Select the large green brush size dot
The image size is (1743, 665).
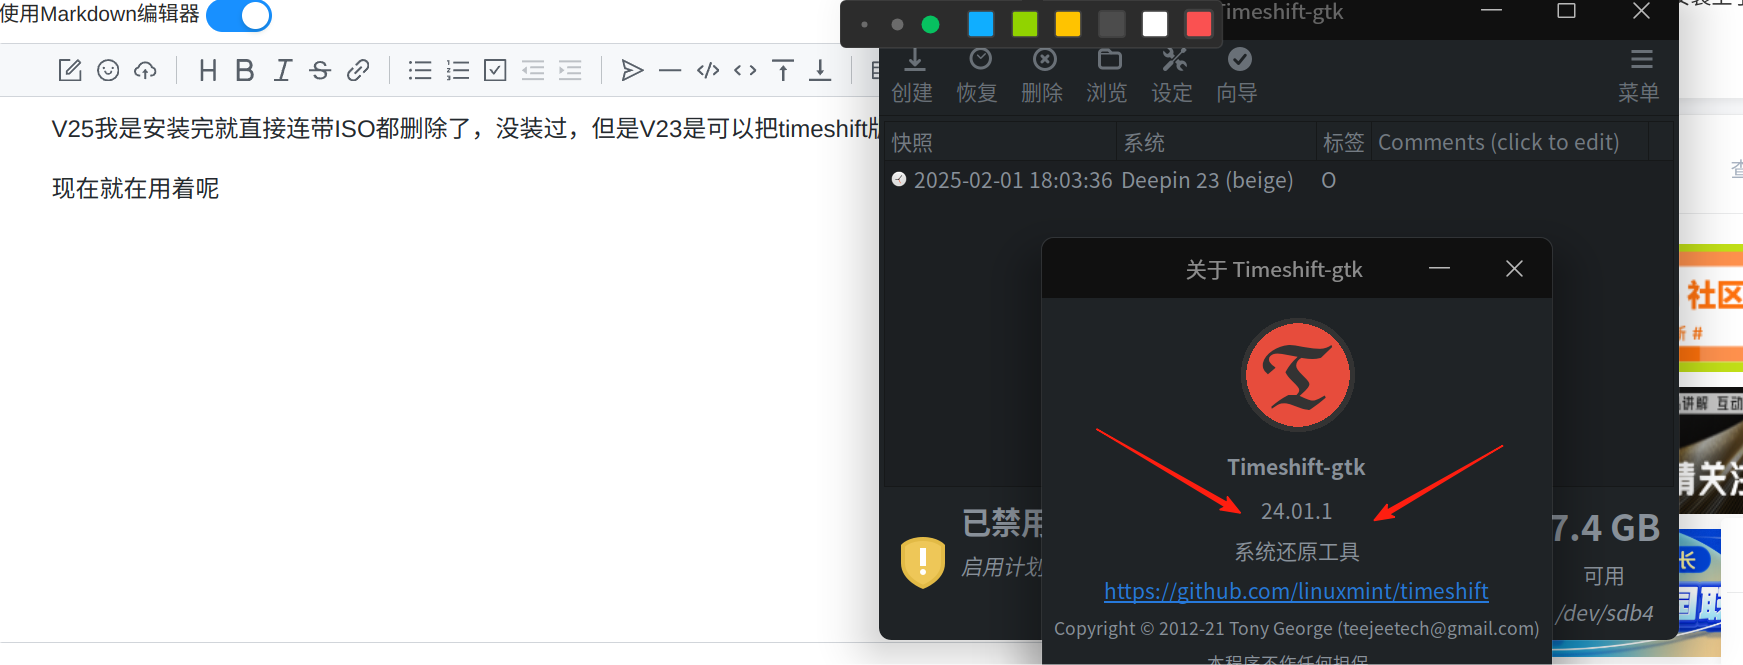point(930,24)
